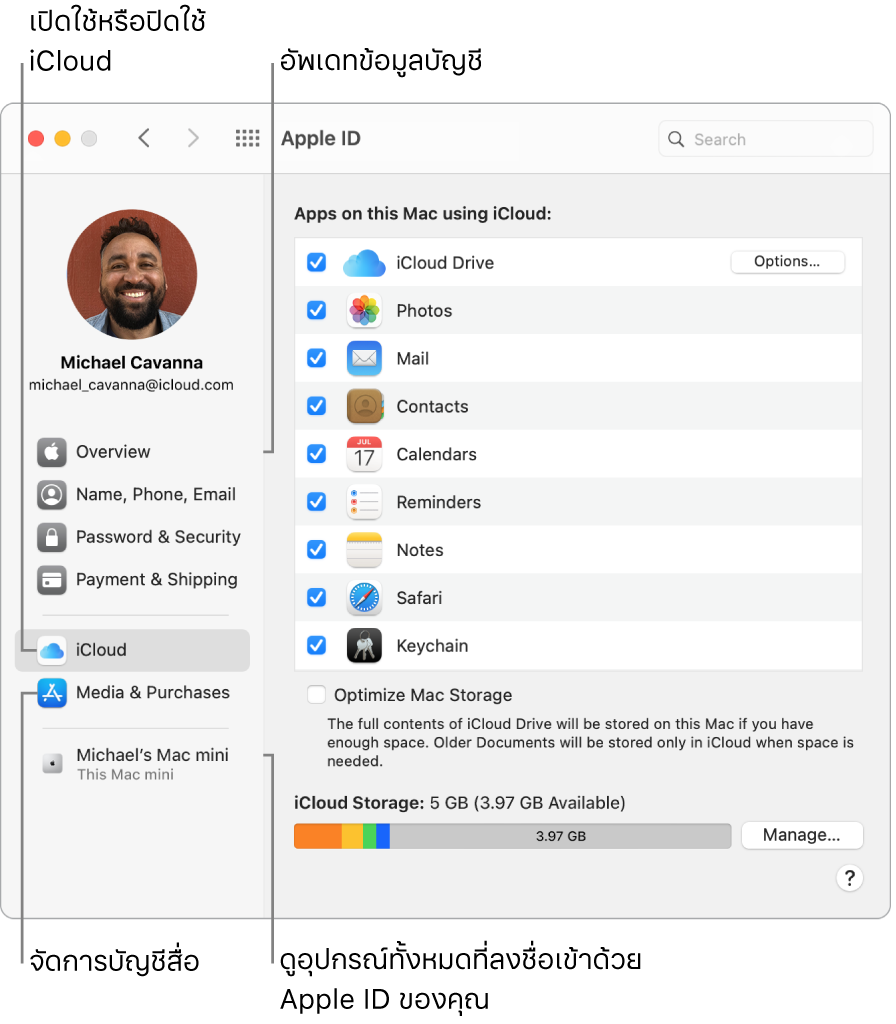This screenshot has width=896, height=1024.
Task: Click the Mac mini device icon
Action: (x=52, y=763)
